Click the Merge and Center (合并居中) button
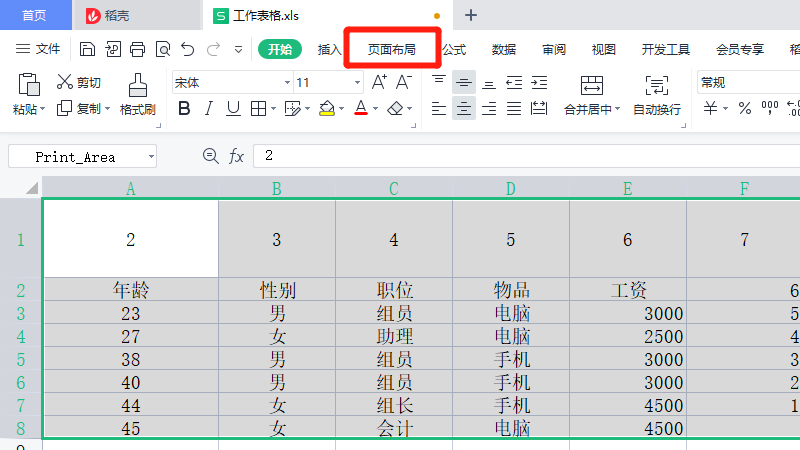The height and width of the screenshot is (450, 800). pos(592,95)
